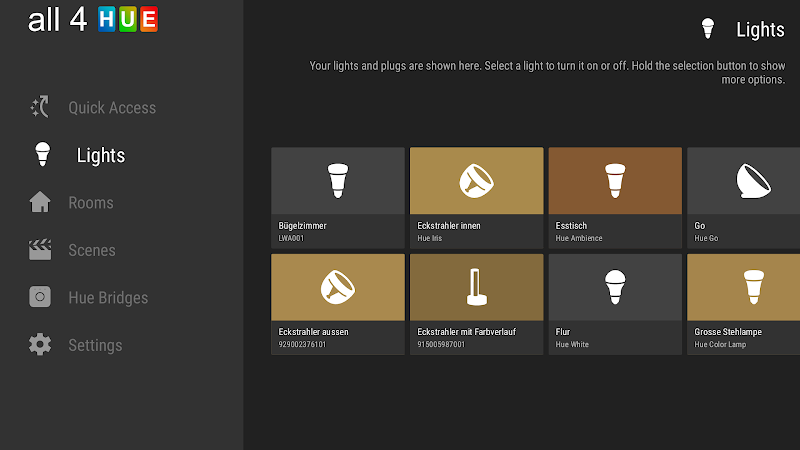Click the 929002376101 model number
This screenshot has width=800, height=450.
pyautogui.click(x=302, y=344)
